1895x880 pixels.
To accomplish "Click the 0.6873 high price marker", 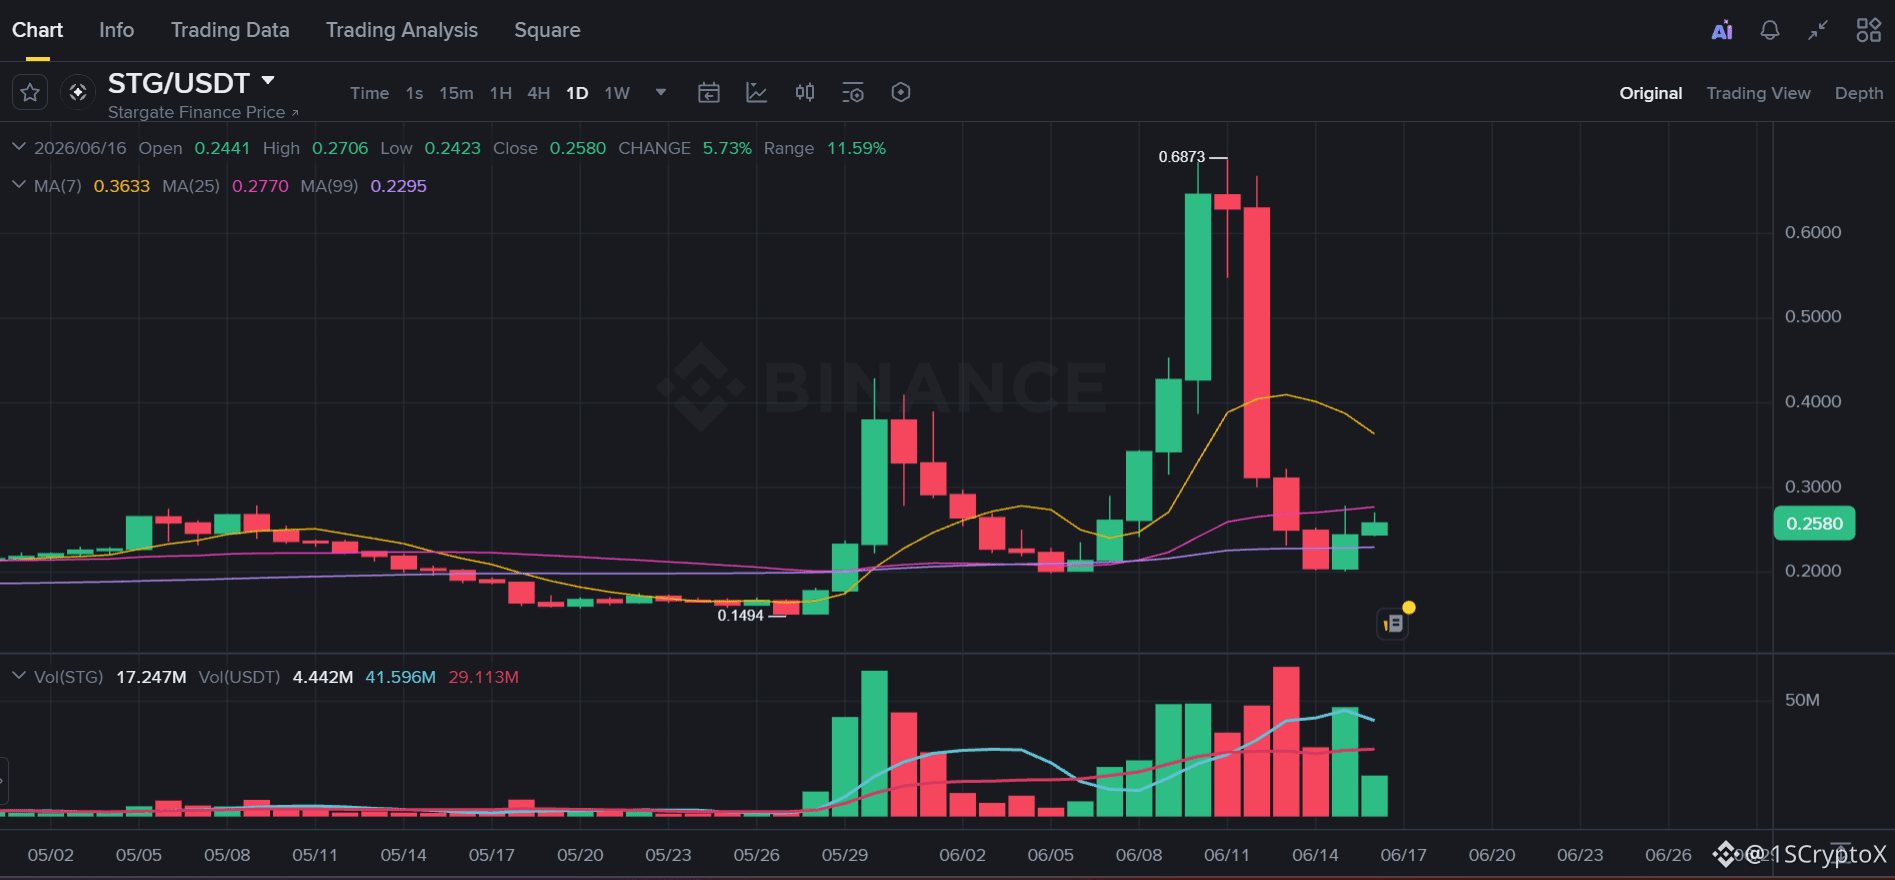I will 1182,157.
